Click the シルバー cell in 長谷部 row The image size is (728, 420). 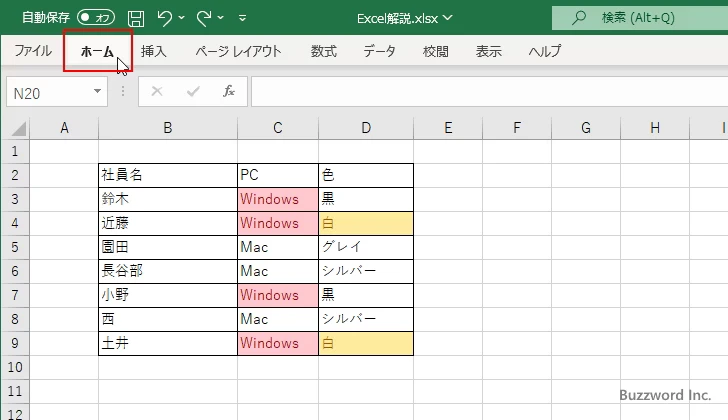(x=366, y=271)
